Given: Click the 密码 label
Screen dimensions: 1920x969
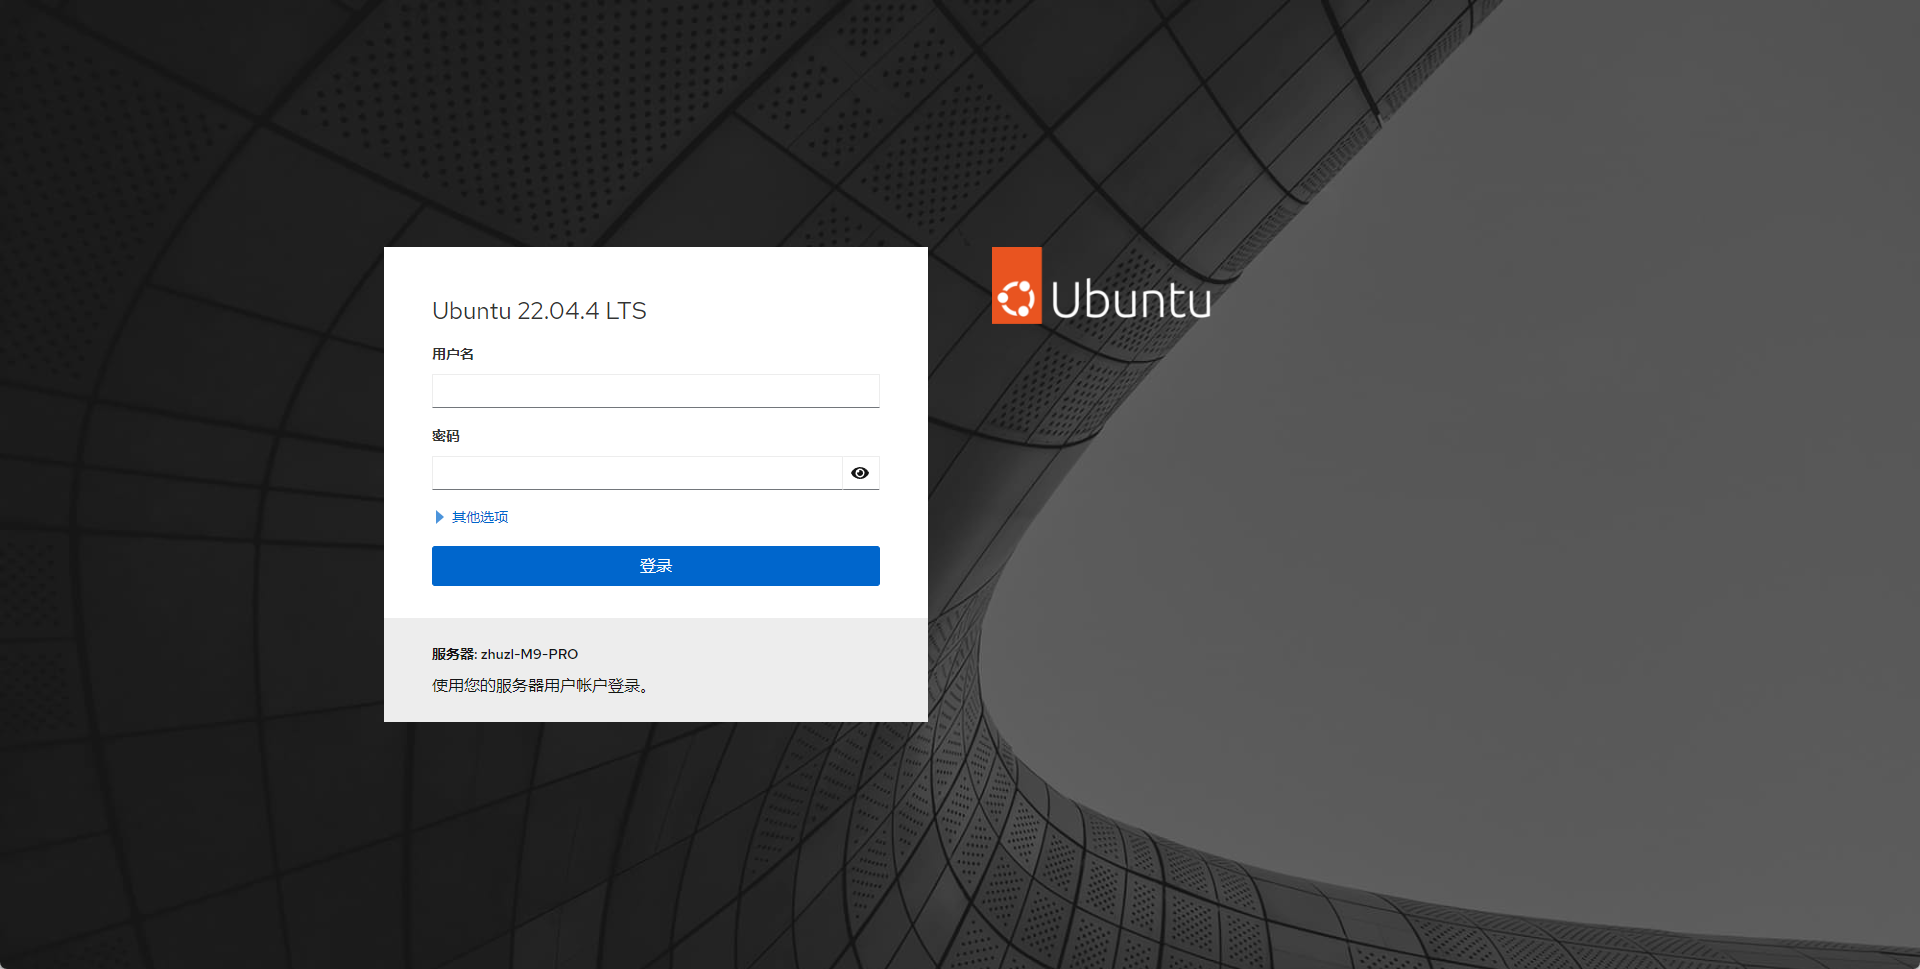Looking at the screenshot, I should point(446,436).
